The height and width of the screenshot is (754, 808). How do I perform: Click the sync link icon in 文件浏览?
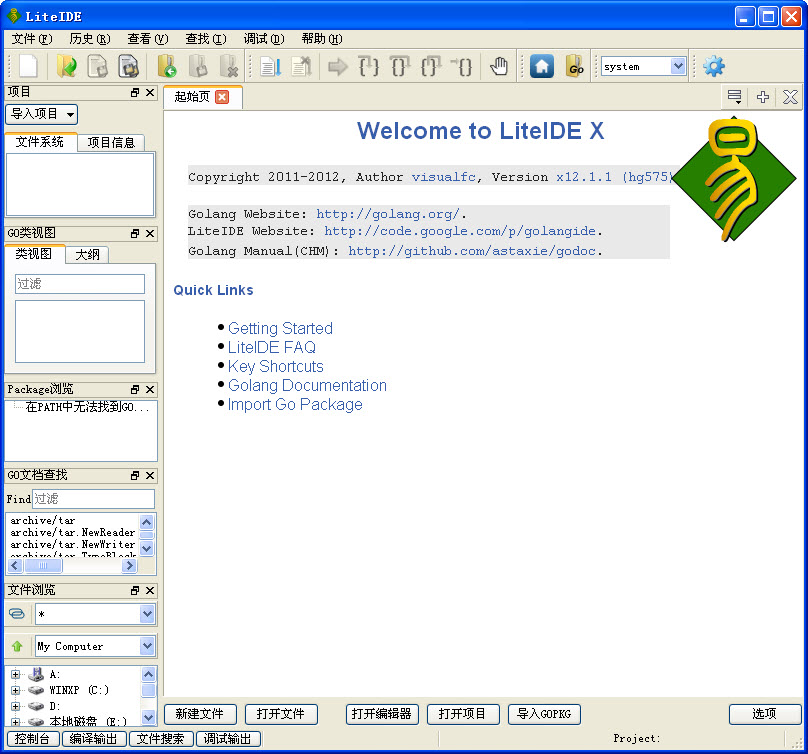point(16,613)
